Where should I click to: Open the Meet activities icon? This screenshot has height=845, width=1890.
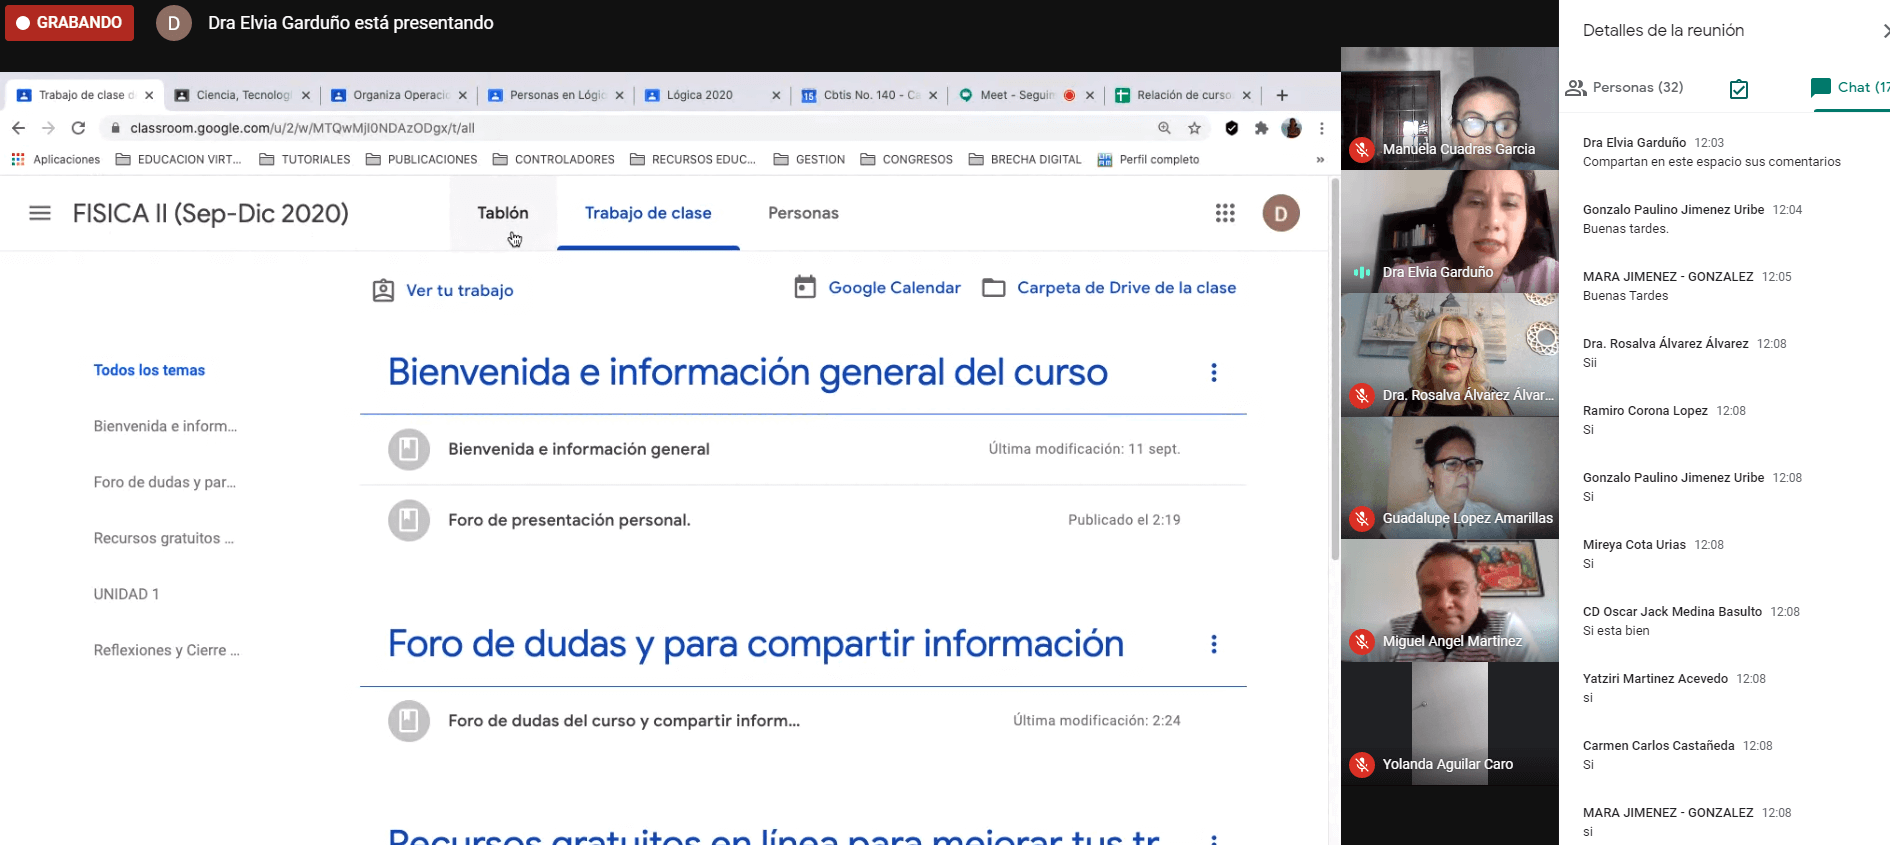[x=1739, y=89]
